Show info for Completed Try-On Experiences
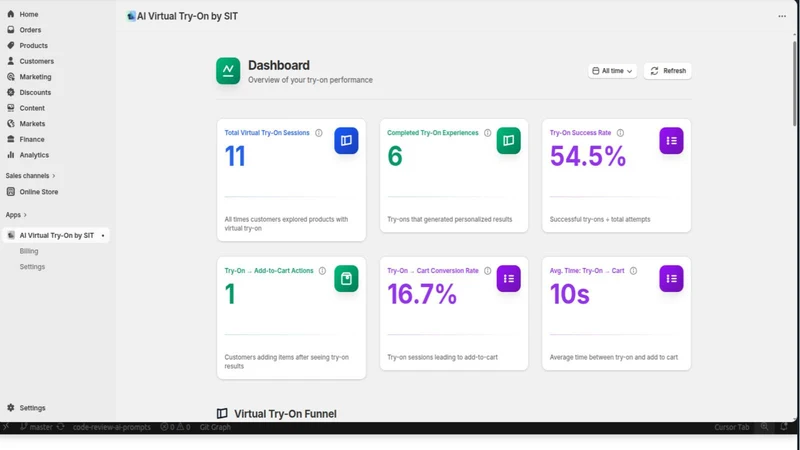 487,133
